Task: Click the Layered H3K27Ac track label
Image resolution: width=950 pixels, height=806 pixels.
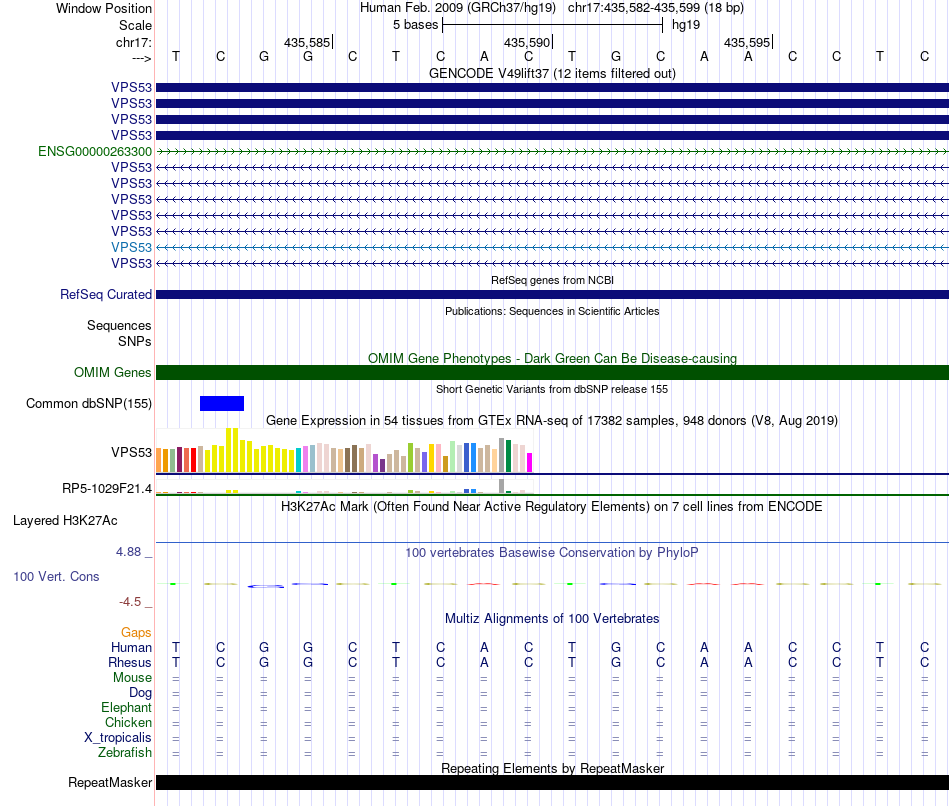Action: point(65,521)
